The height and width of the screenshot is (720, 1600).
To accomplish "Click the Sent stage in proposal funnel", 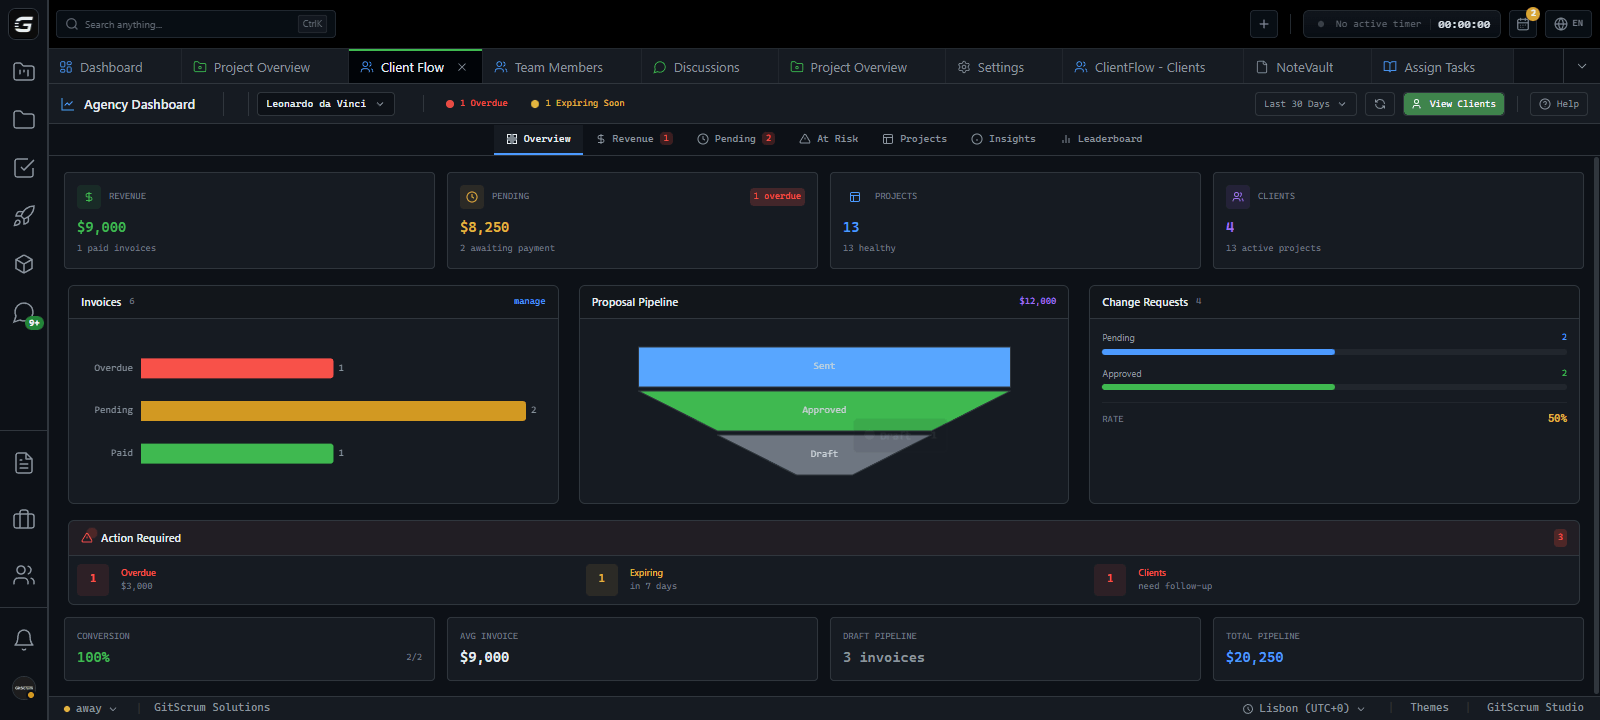I will click(824, 366).
